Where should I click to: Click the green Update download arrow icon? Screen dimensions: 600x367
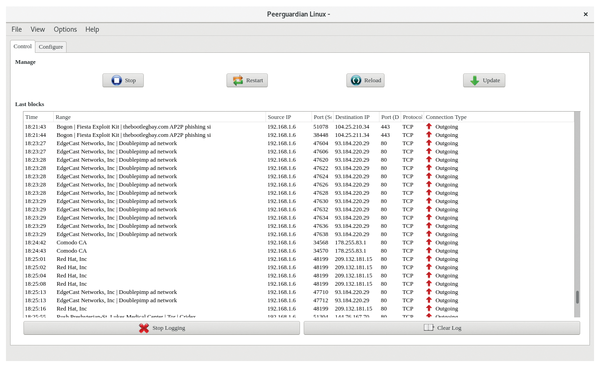tap(474, 80)
